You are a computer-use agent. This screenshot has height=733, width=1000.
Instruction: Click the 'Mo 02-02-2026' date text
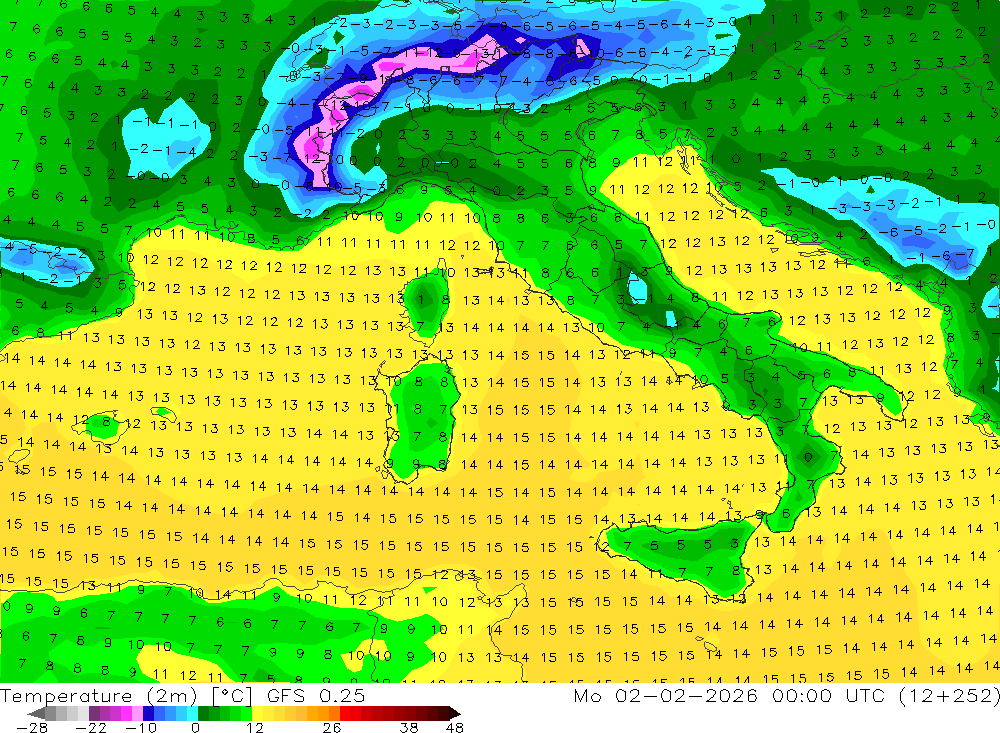tap(666, 696)
